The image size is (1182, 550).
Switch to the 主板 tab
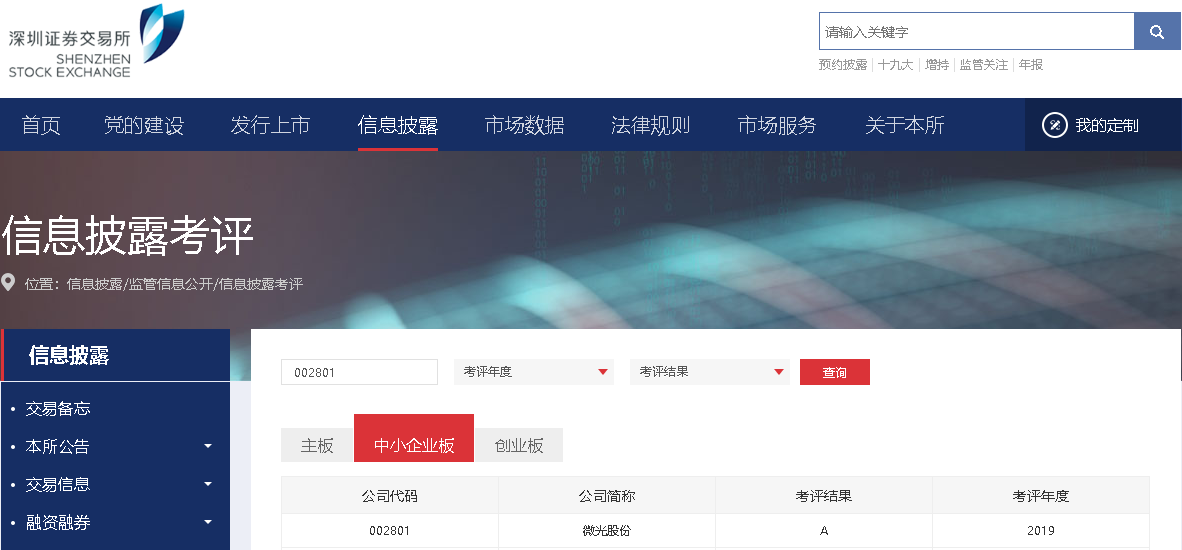click(x=317, y=445)
